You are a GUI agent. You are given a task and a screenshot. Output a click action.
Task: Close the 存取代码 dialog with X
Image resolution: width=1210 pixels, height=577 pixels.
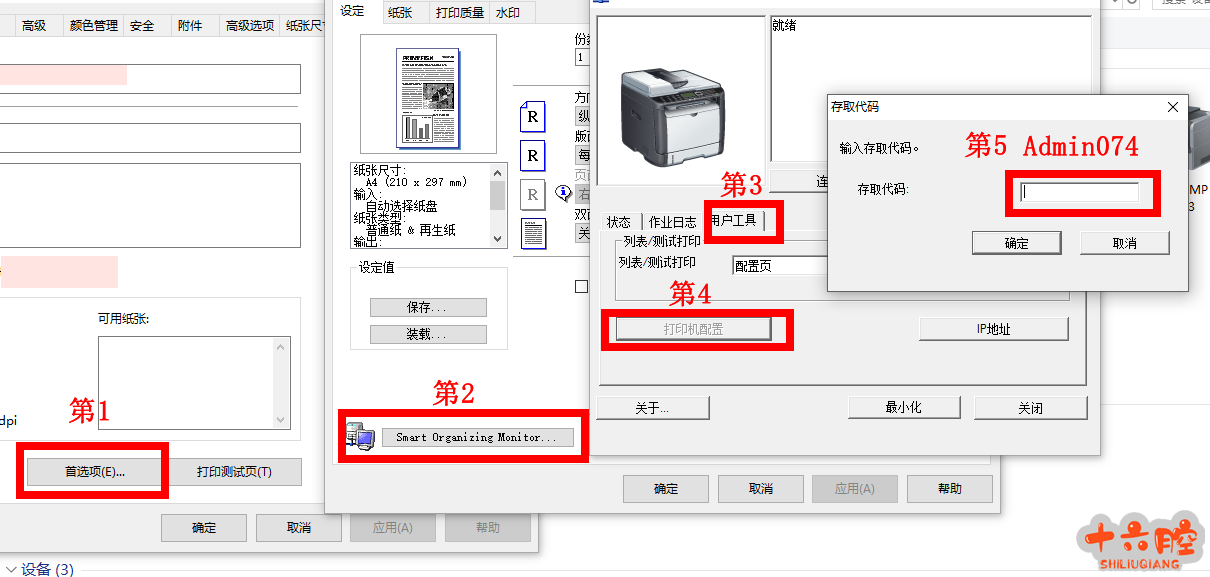pyautogui.click(x=1173, y=106)
